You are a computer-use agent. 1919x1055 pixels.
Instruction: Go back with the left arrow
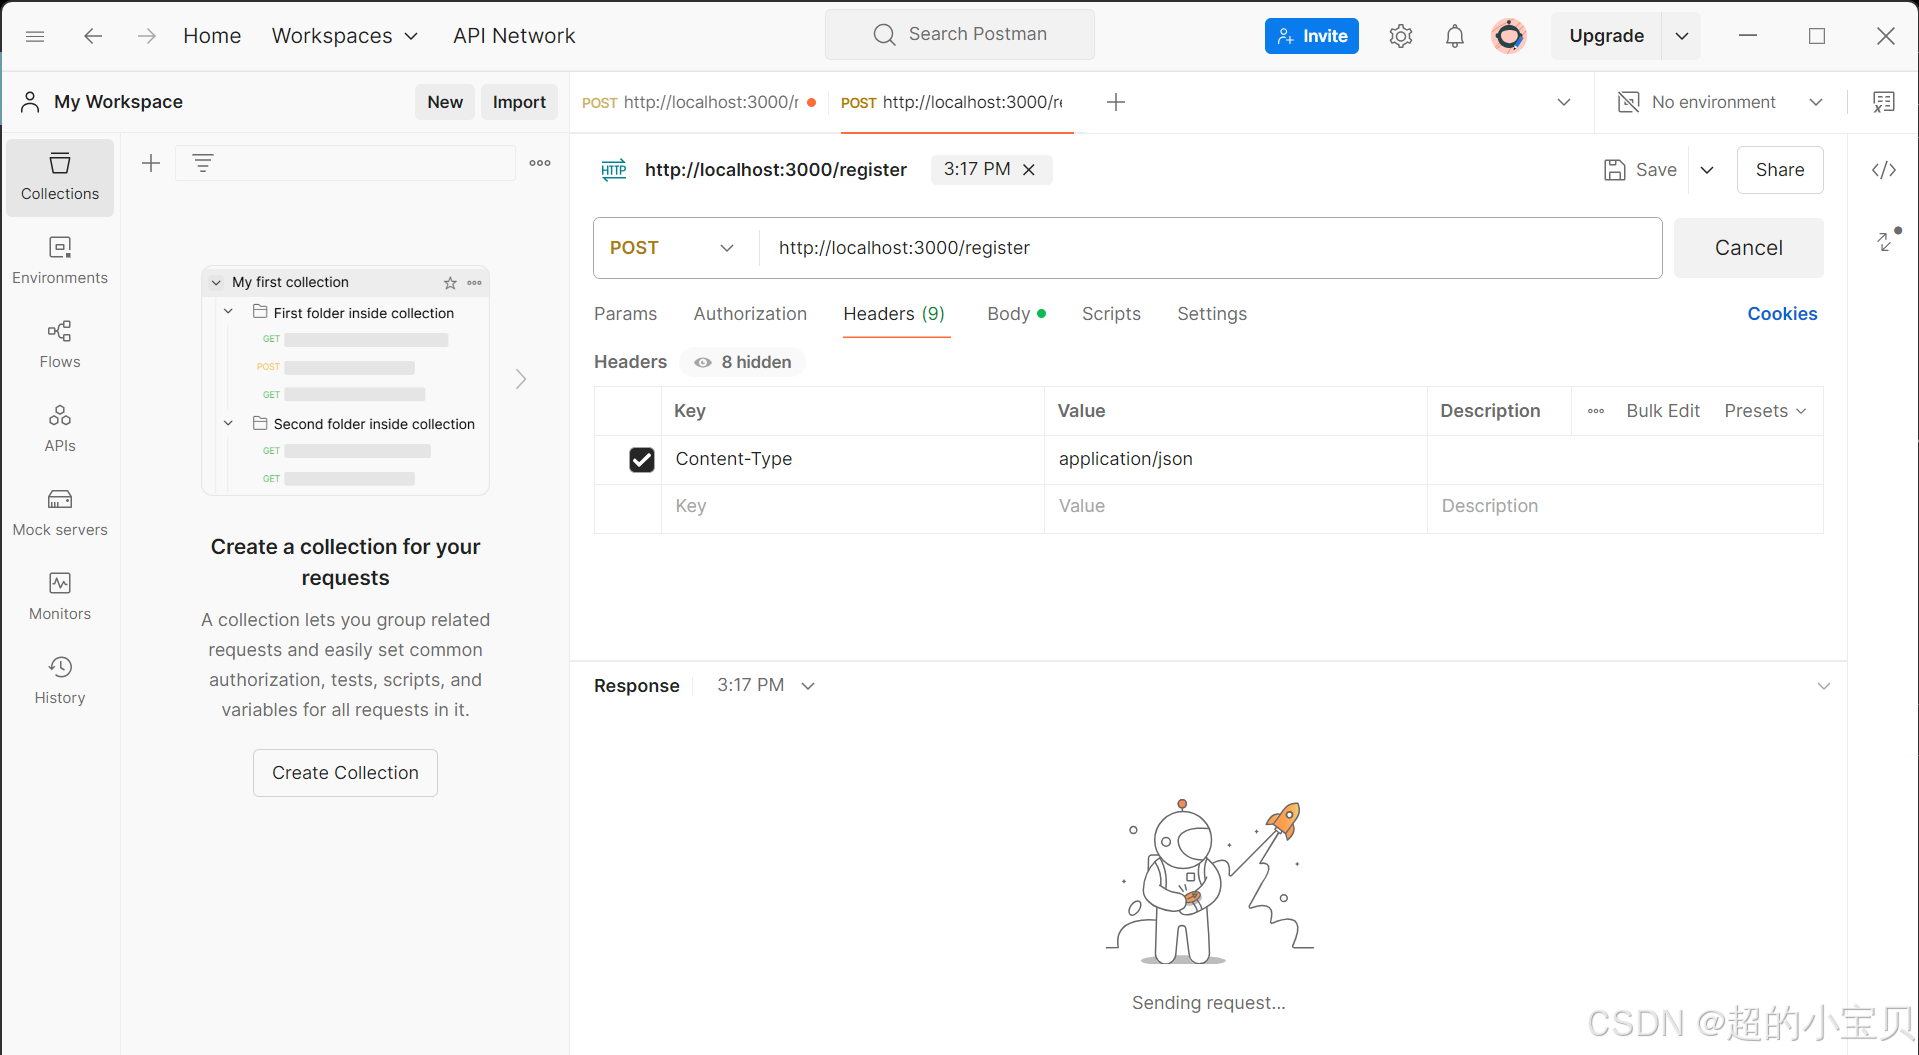coord(93,36)
